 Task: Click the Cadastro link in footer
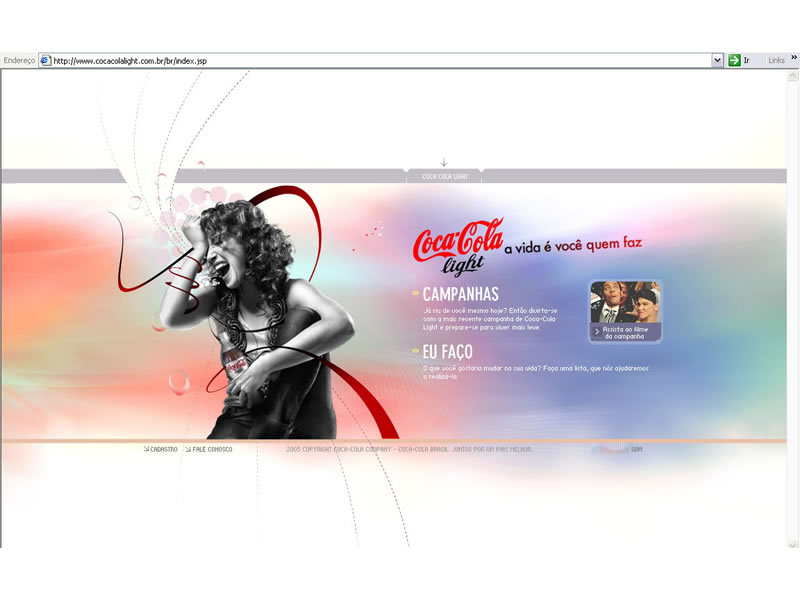(x=164, y=449)
